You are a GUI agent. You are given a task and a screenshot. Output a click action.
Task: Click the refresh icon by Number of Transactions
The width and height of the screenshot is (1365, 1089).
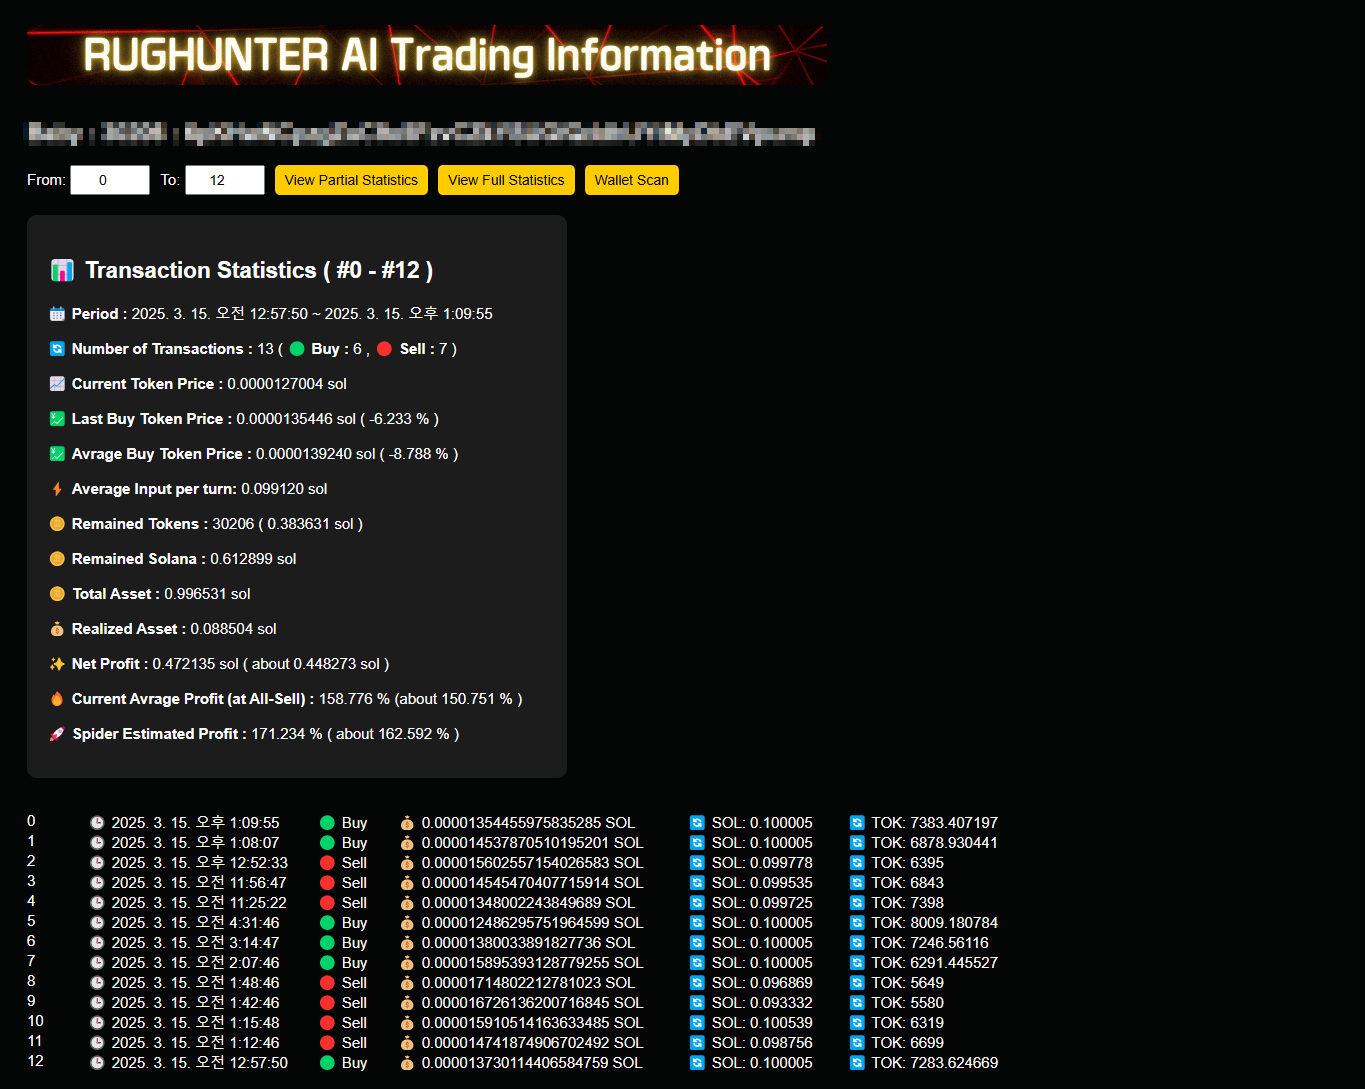(x=57, y=349)
